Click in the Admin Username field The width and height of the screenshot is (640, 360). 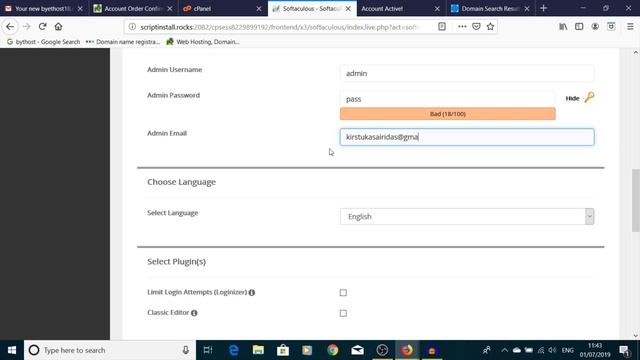(x=467, y=73)
